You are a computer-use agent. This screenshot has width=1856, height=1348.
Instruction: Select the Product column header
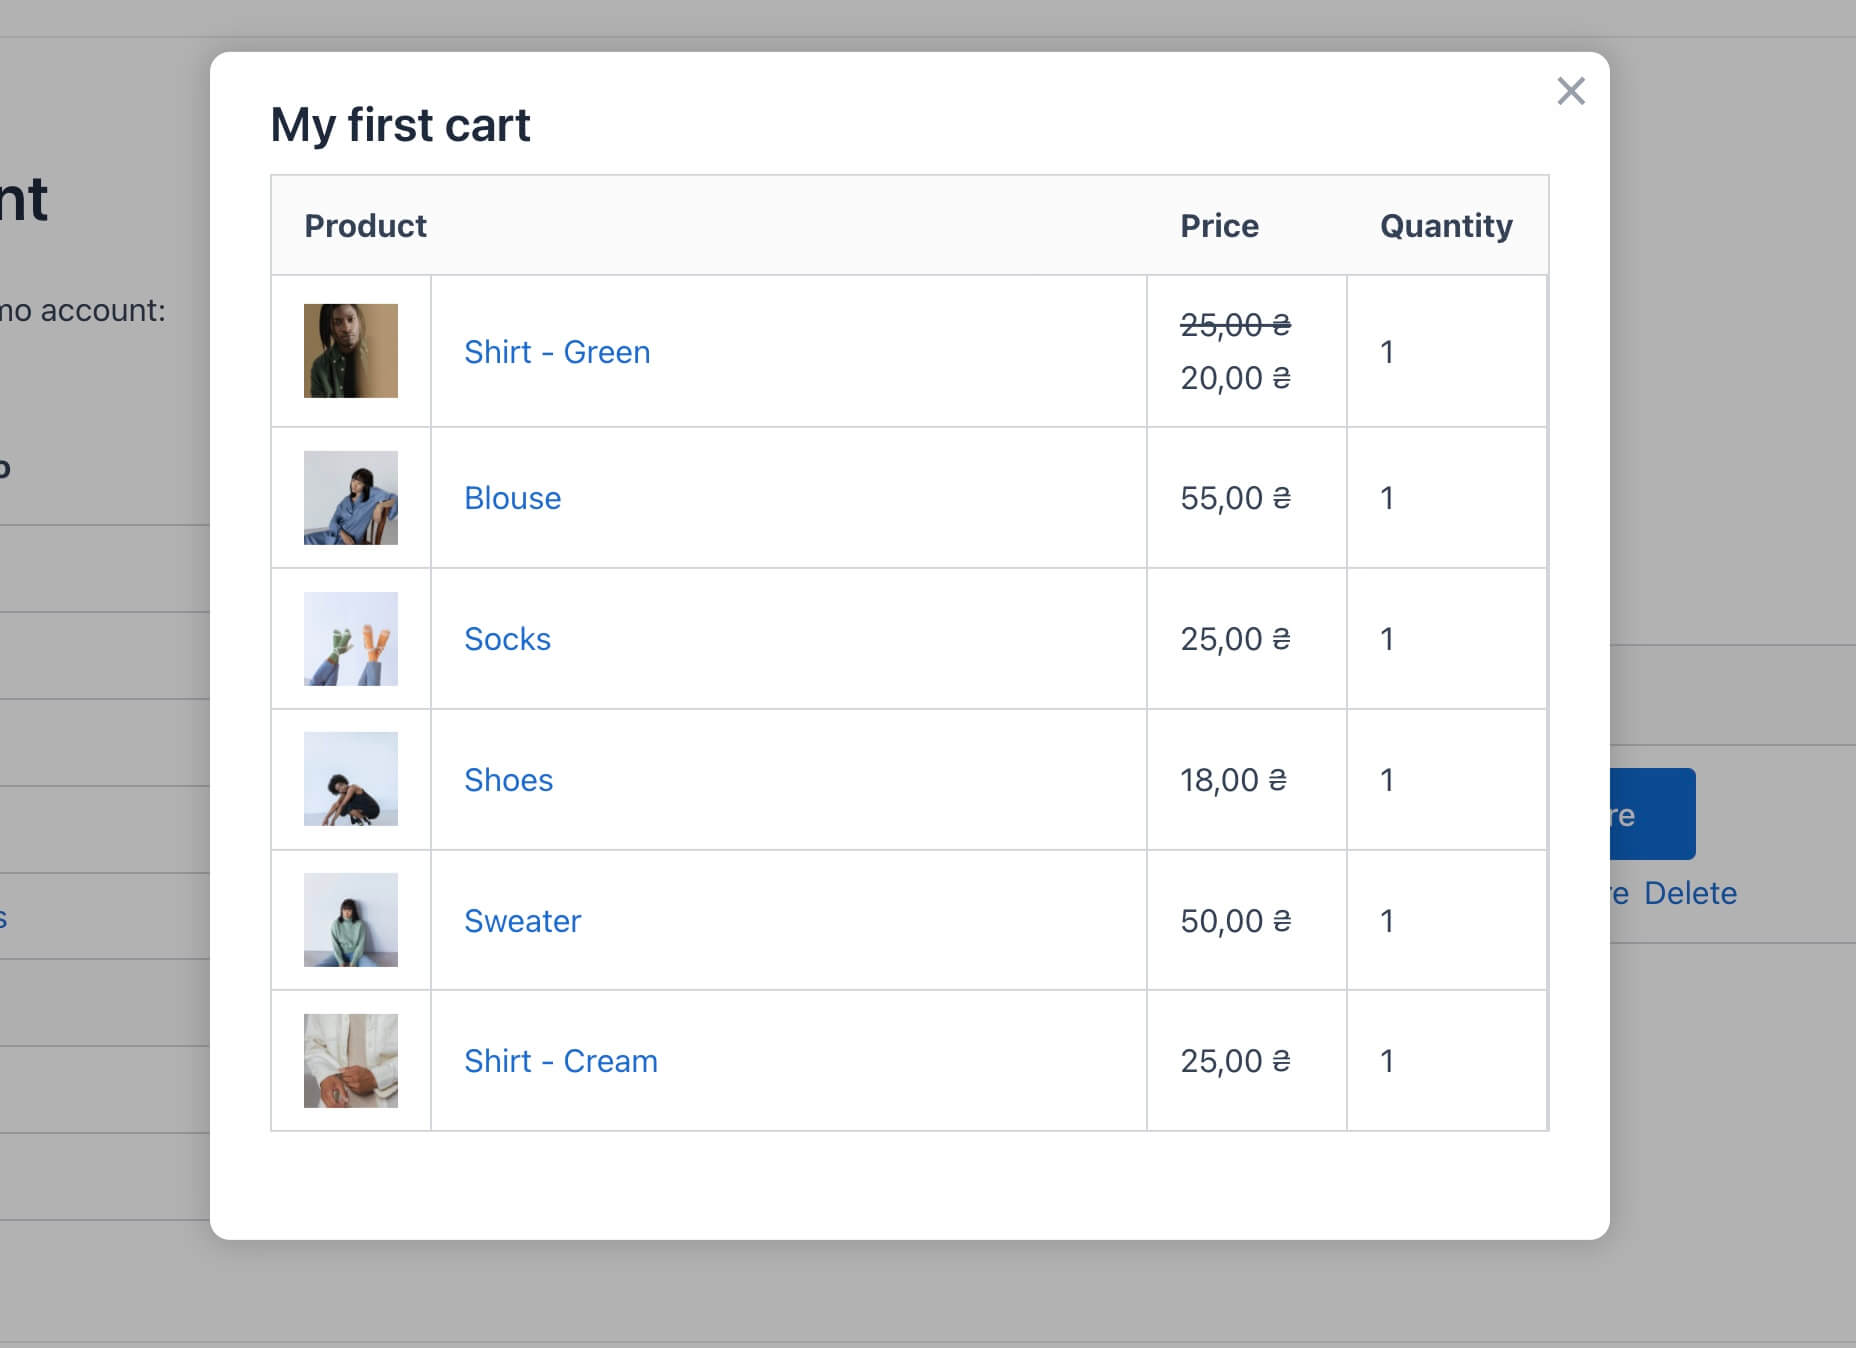click(x=365, y=226)
